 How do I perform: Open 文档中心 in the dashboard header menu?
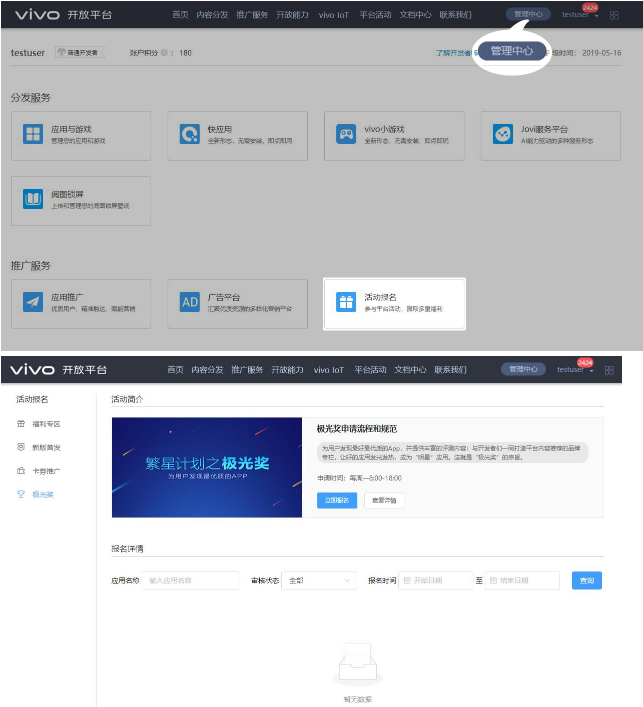(415, 15)
